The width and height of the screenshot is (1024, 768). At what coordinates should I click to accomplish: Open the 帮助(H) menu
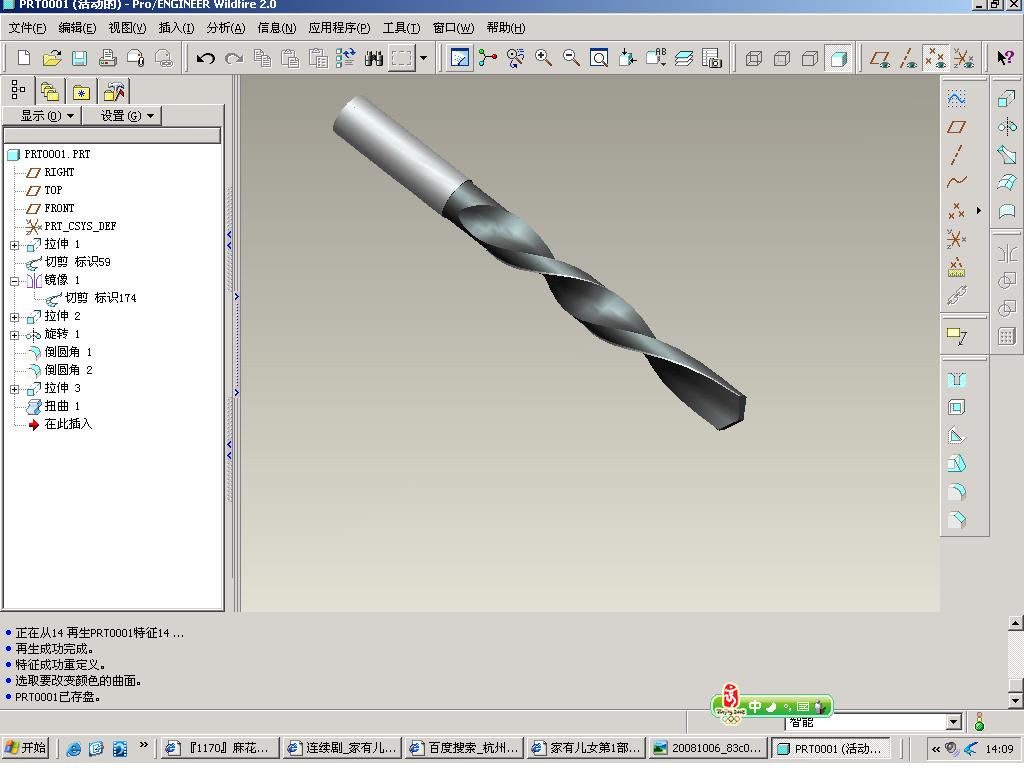tap(506, 28)
